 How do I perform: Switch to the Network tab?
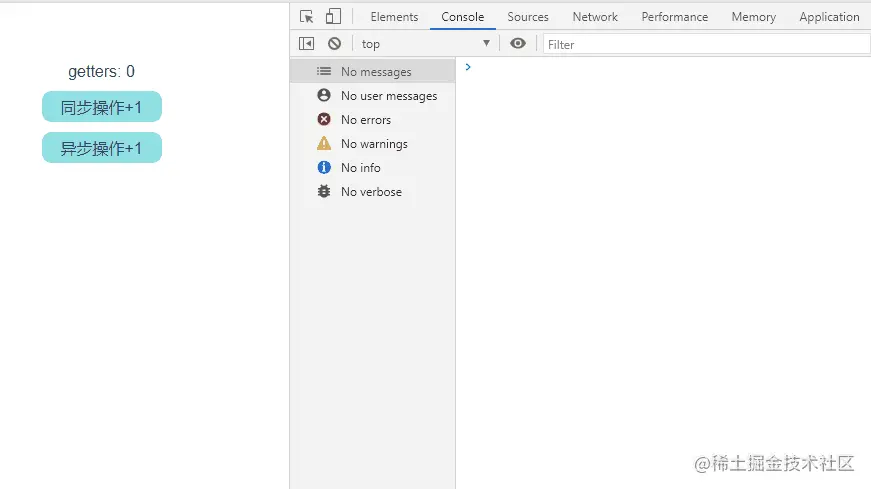(595, 17)
